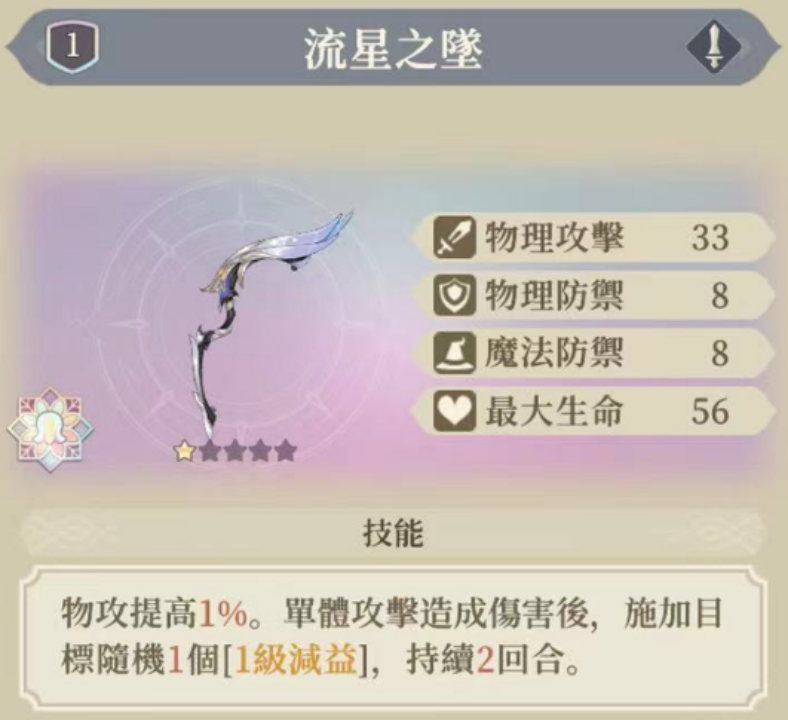Click the 流星之墜 title text
The width and height of the screenshot is (788, 720).
[393, 49]
